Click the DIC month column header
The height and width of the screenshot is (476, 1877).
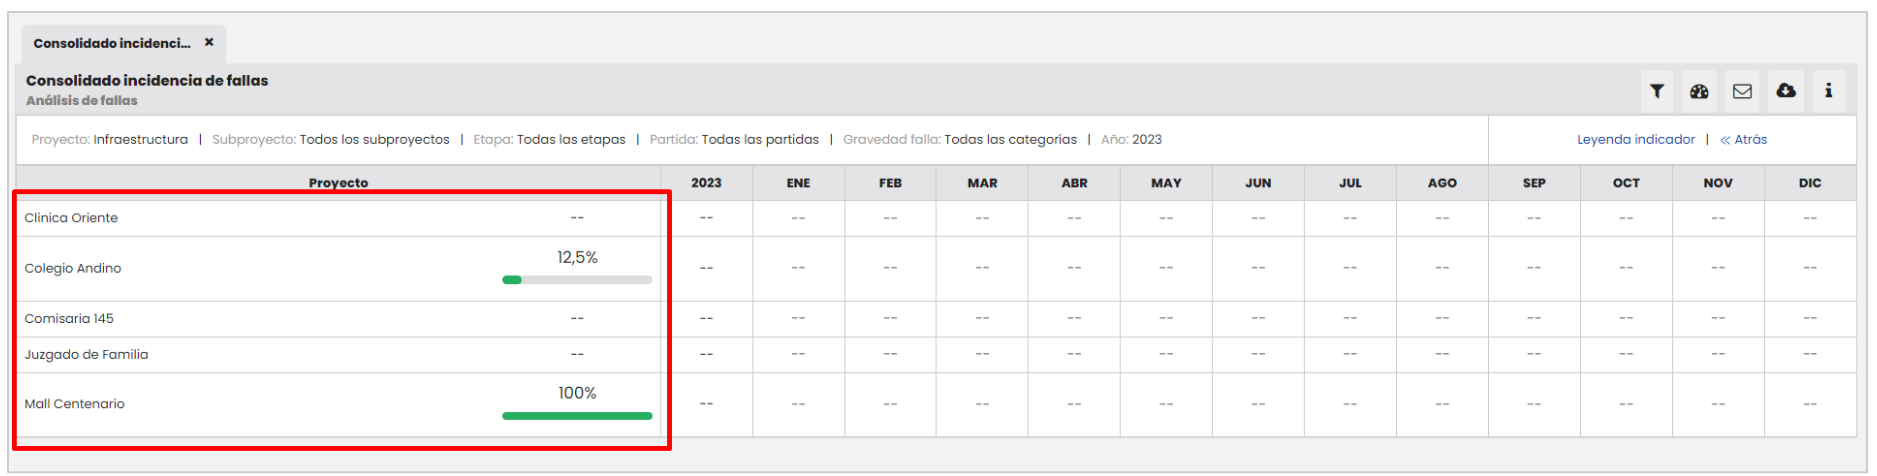coord(1809,183)
